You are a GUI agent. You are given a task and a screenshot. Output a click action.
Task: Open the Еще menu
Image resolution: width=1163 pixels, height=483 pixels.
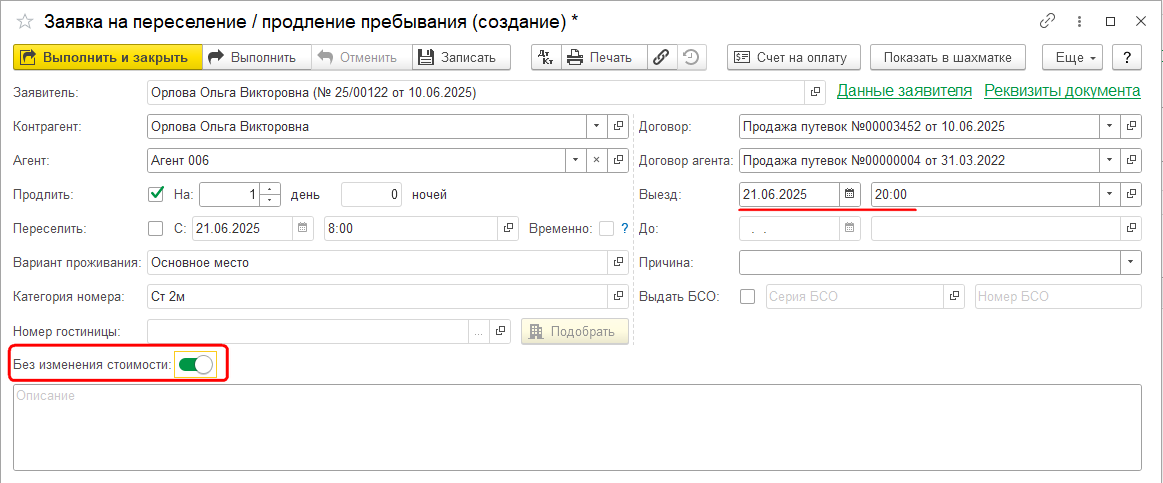[1073, 57]
